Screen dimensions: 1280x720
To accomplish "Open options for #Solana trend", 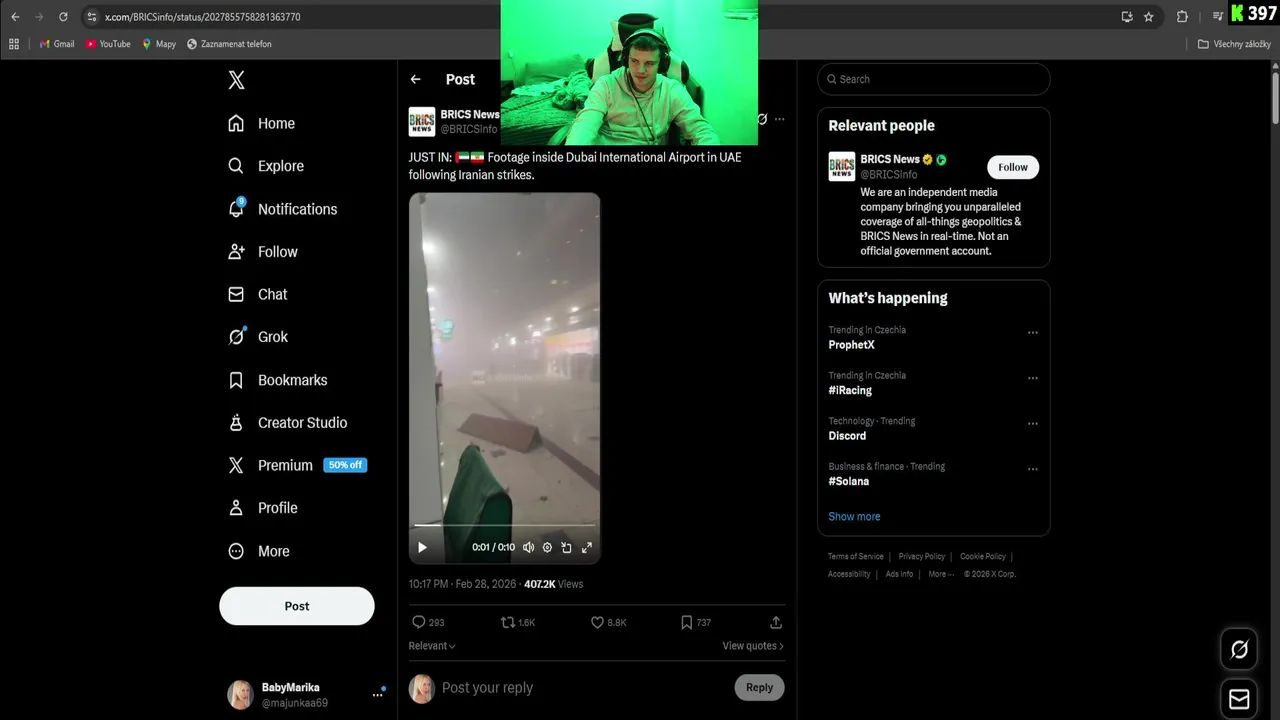I will point(1033,469).
